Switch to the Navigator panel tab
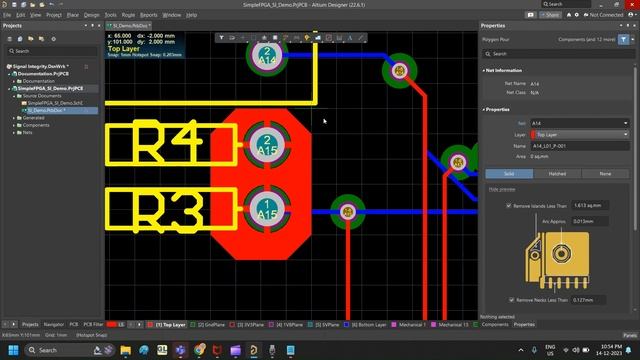640x360 pixels. click(x=54, y=324)
